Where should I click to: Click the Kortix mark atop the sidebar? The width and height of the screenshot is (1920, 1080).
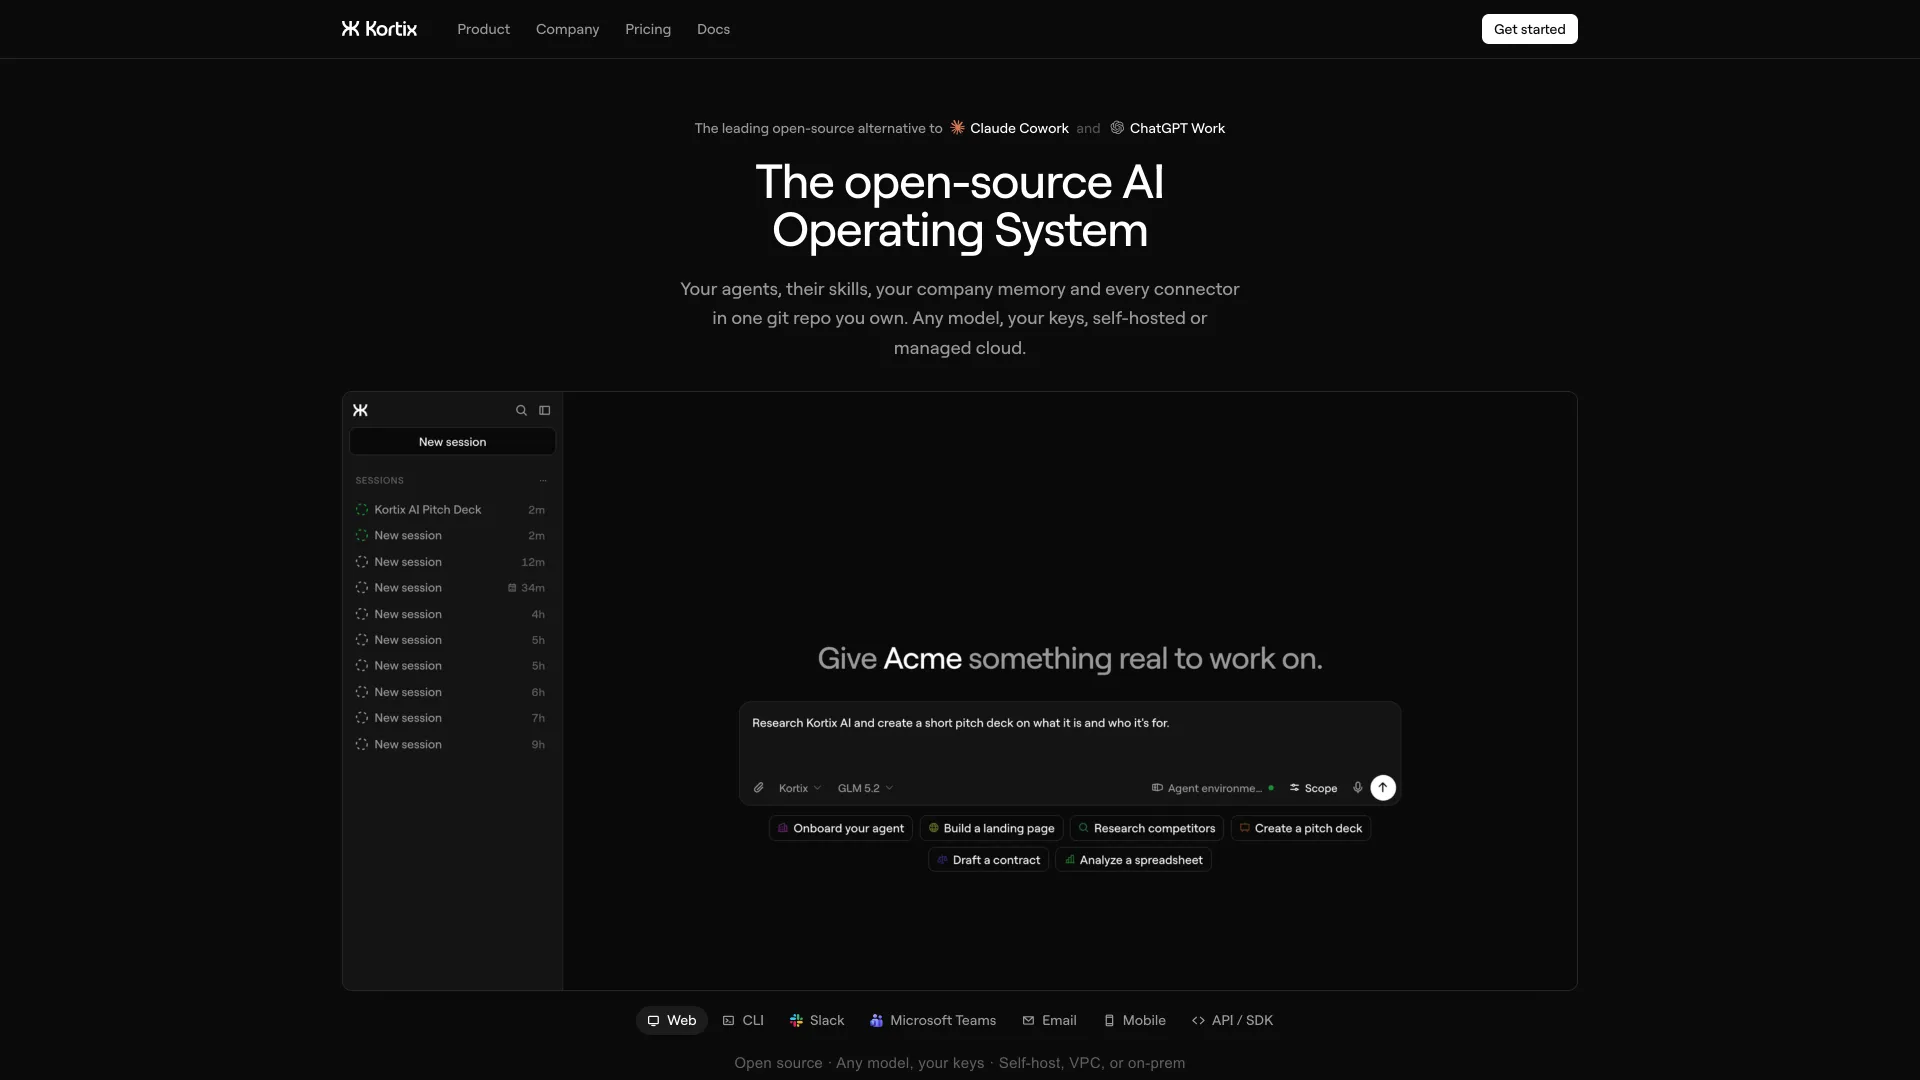[361, 410]
